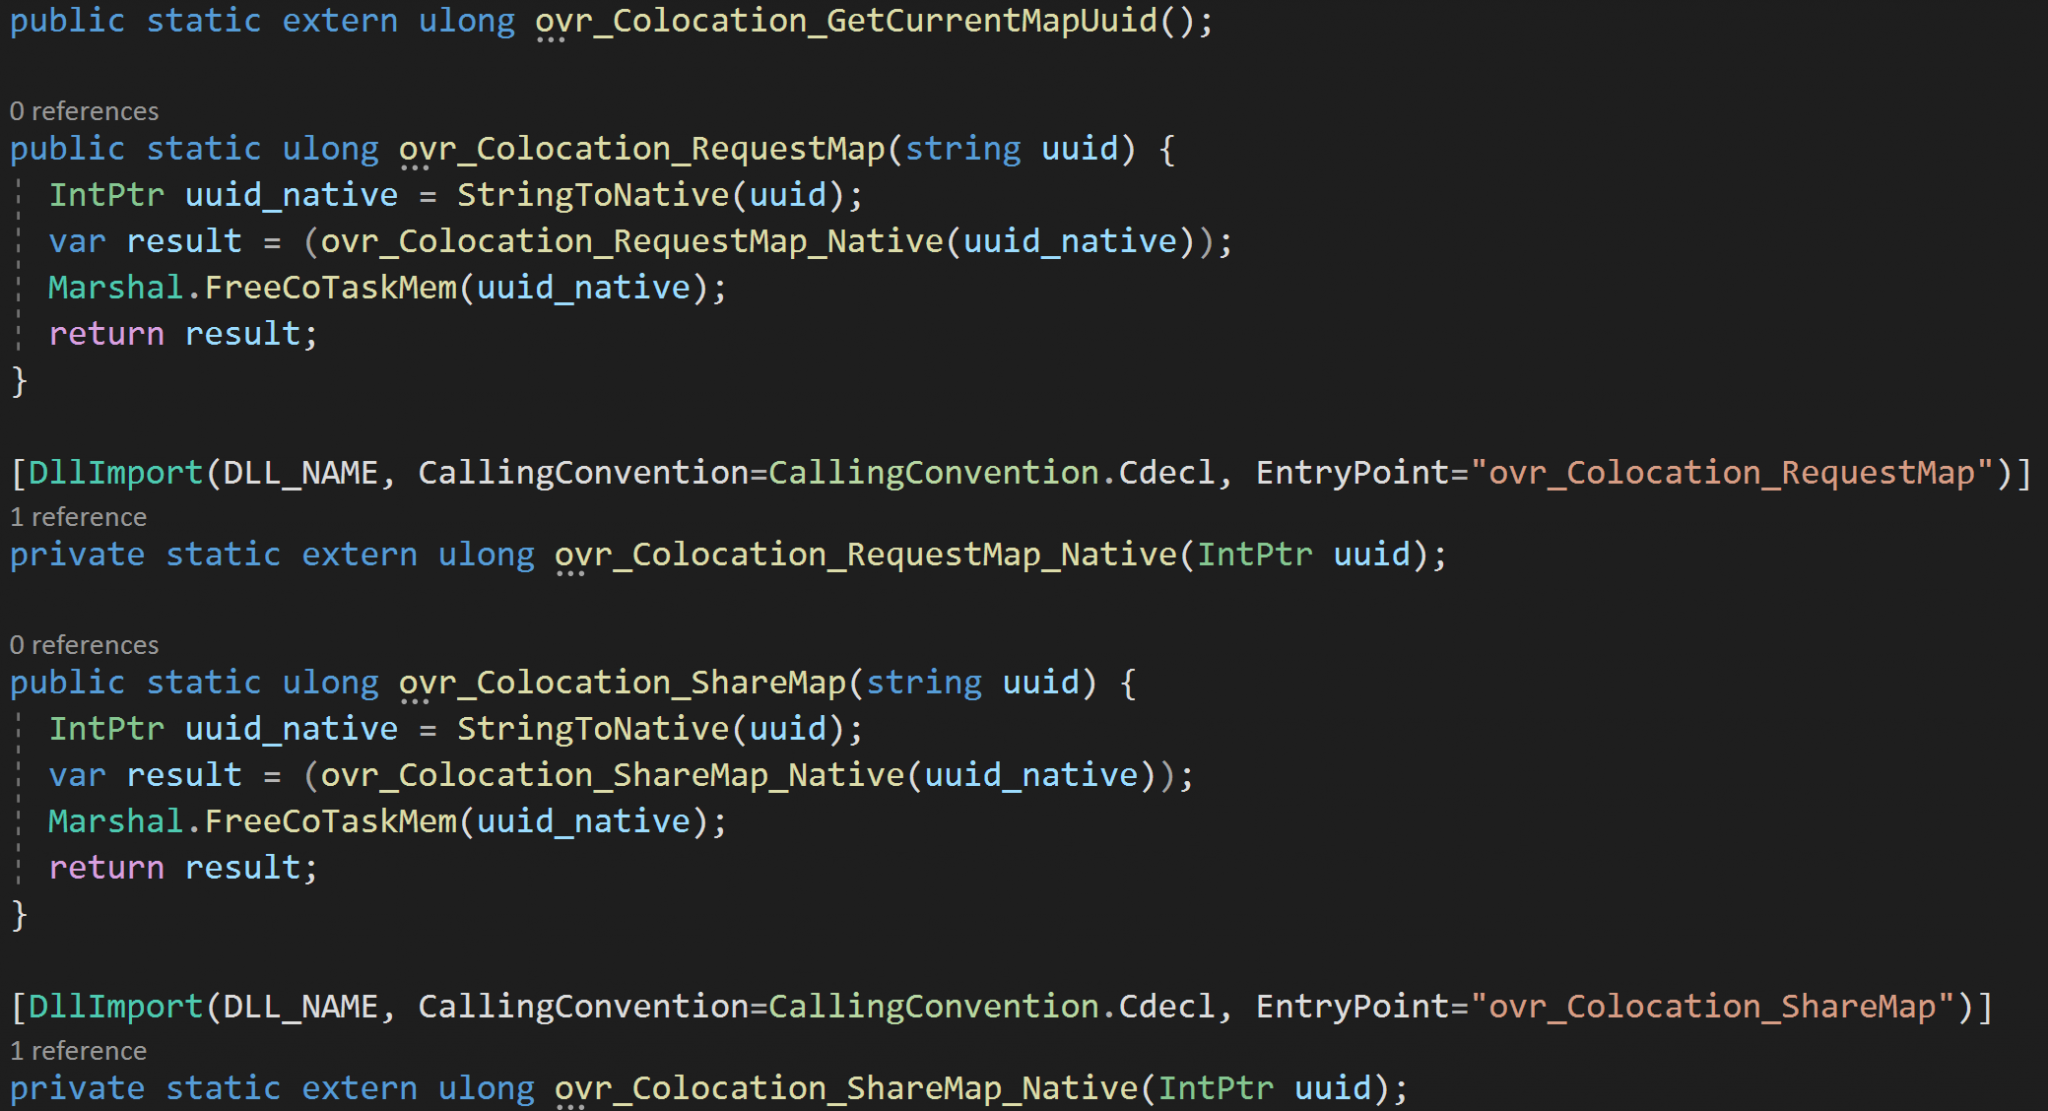Viewport: 2048px width, 1111px height.
Task: Click extern keyword on GetCurrentMapUuid line
Action: [x=340, y=21]
